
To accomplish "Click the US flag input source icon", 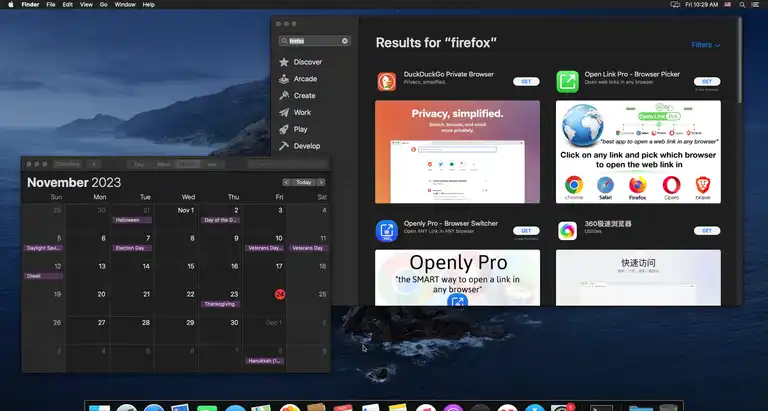I will click(728, 4).
